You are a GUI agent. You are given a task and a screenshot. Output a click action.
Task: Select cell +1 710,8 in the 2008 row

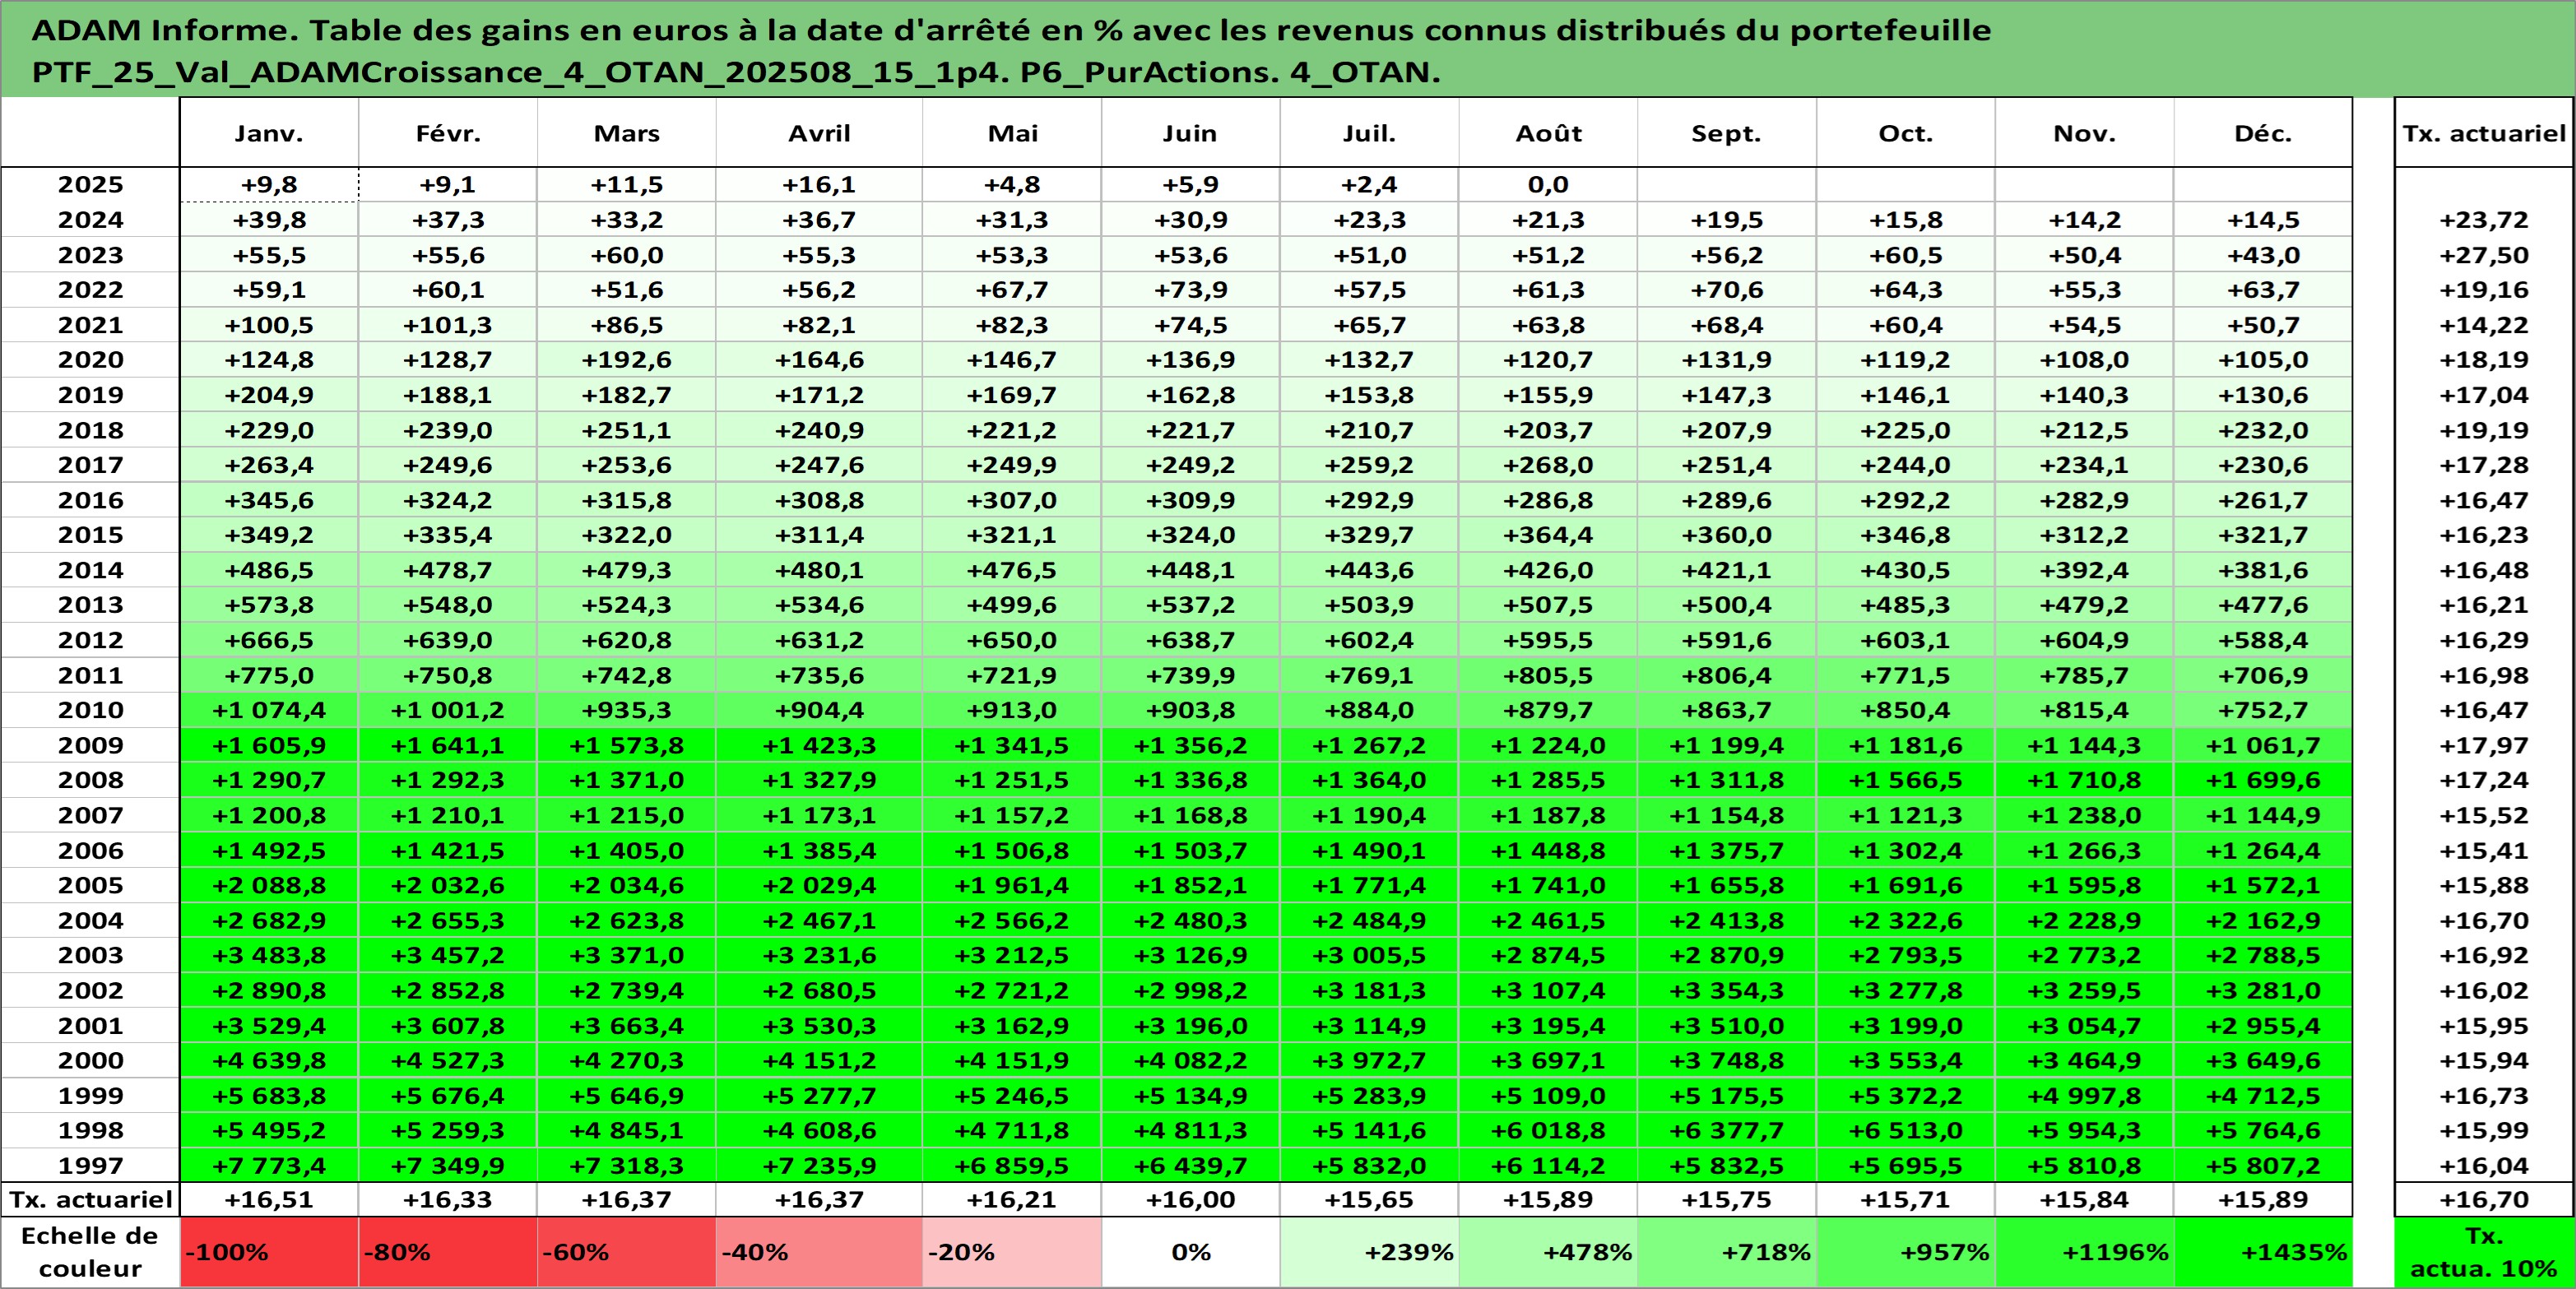pos(2085,780)
